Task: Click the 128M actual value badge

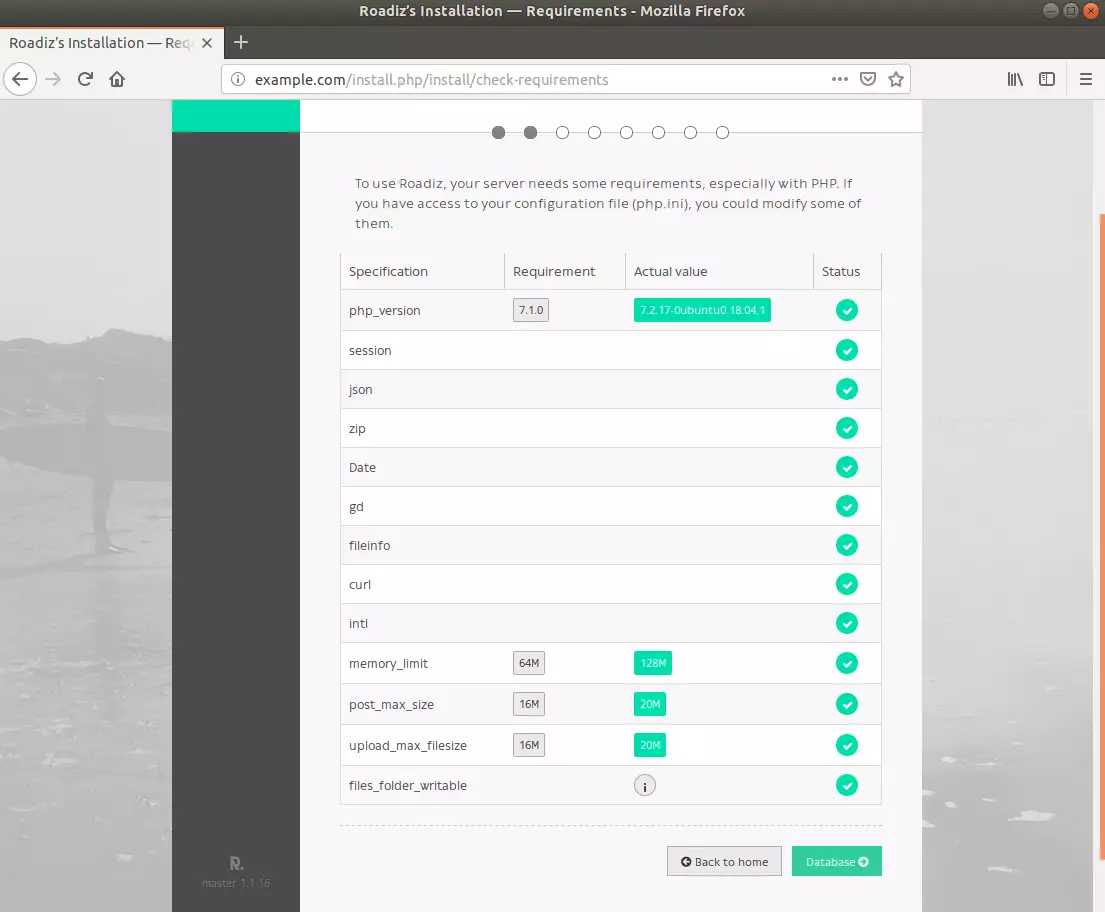Action: (653, 663)
